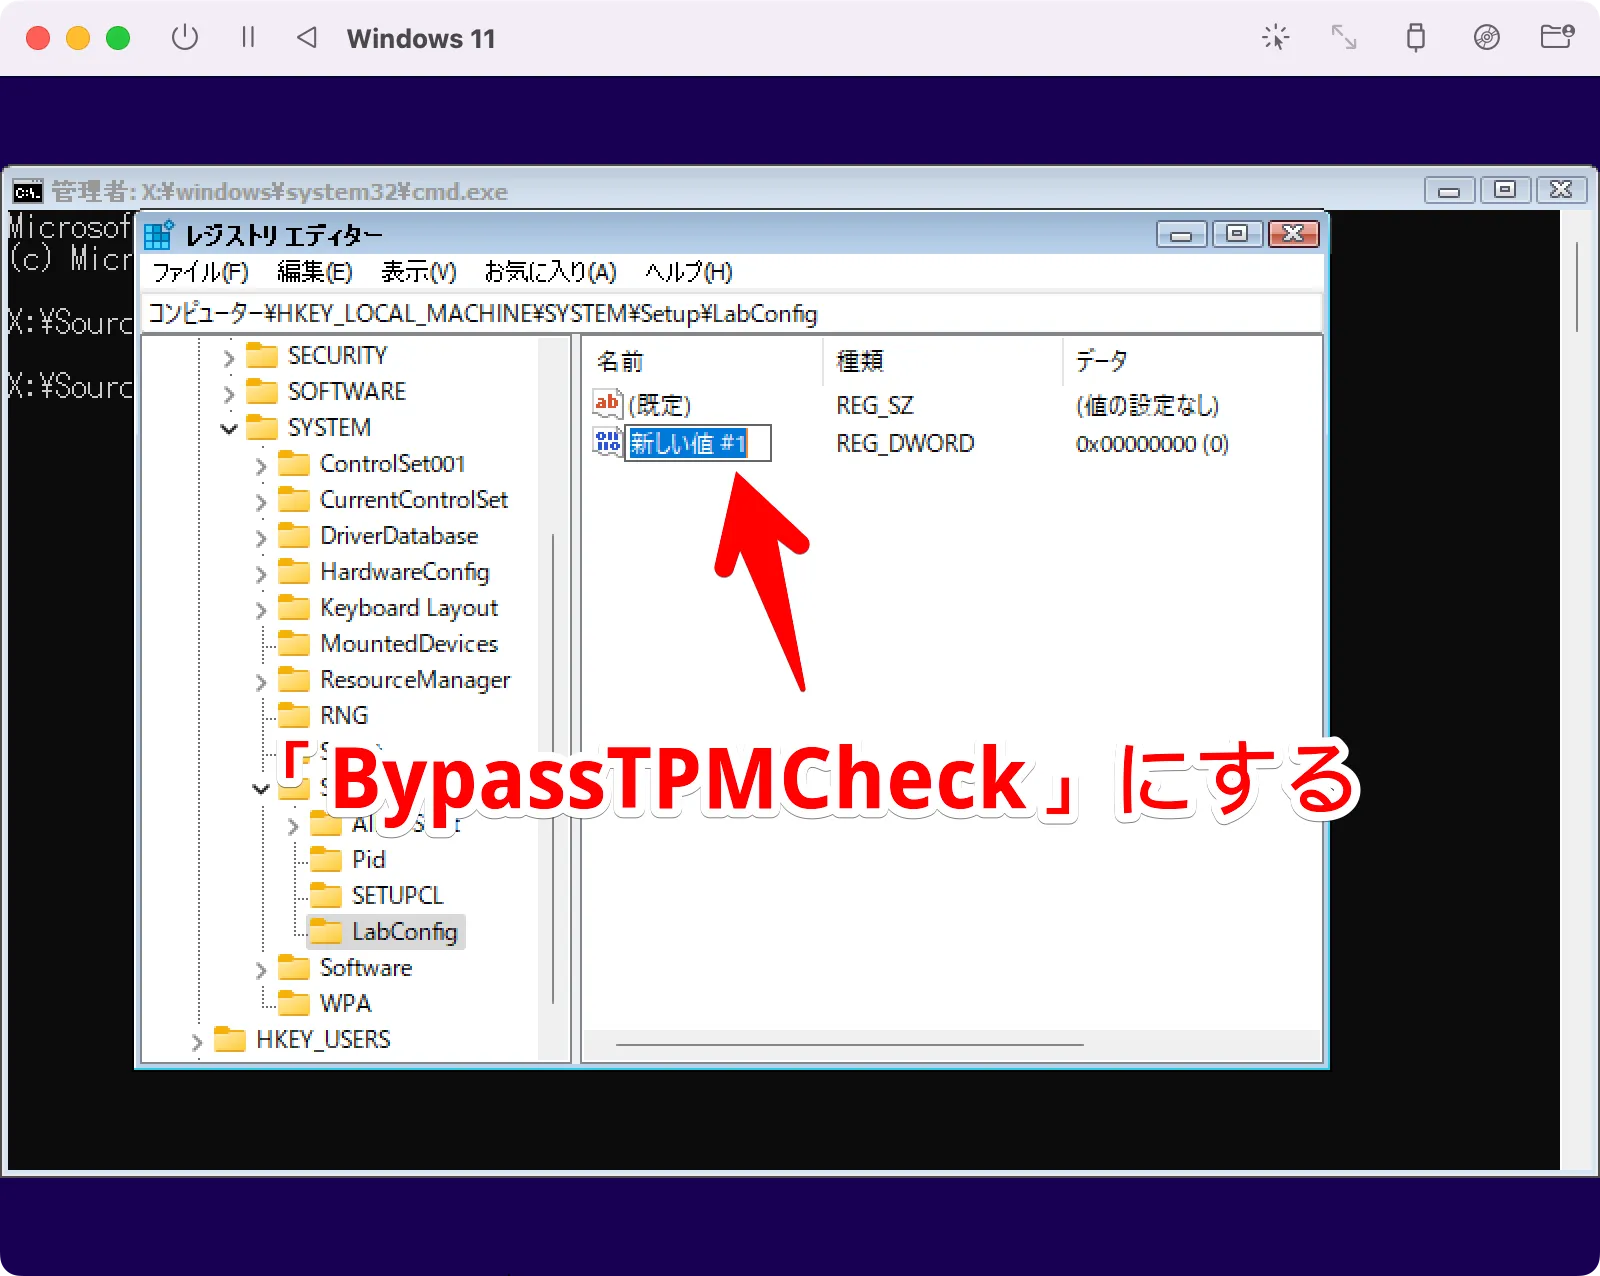Expand the ControlSet001 key

(x=261, y=466)
